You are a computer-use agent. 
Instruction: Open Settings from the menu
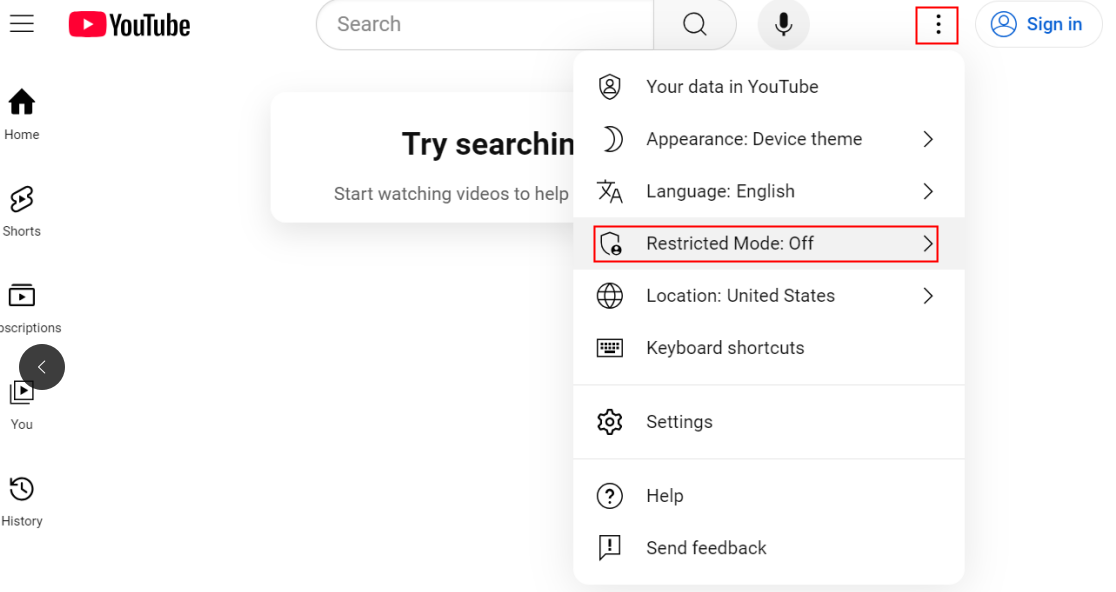point(679,422)
